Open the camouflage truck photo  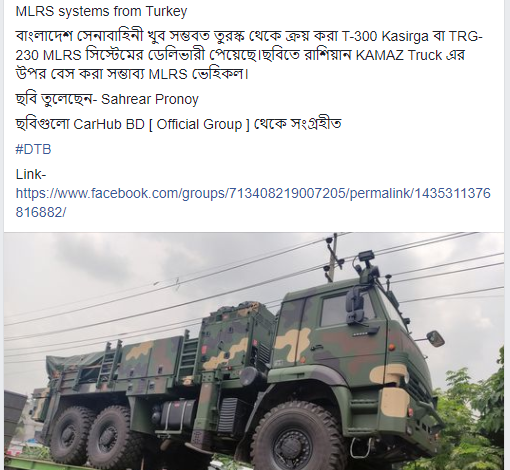pyautogui.click(x=254, y=351)
